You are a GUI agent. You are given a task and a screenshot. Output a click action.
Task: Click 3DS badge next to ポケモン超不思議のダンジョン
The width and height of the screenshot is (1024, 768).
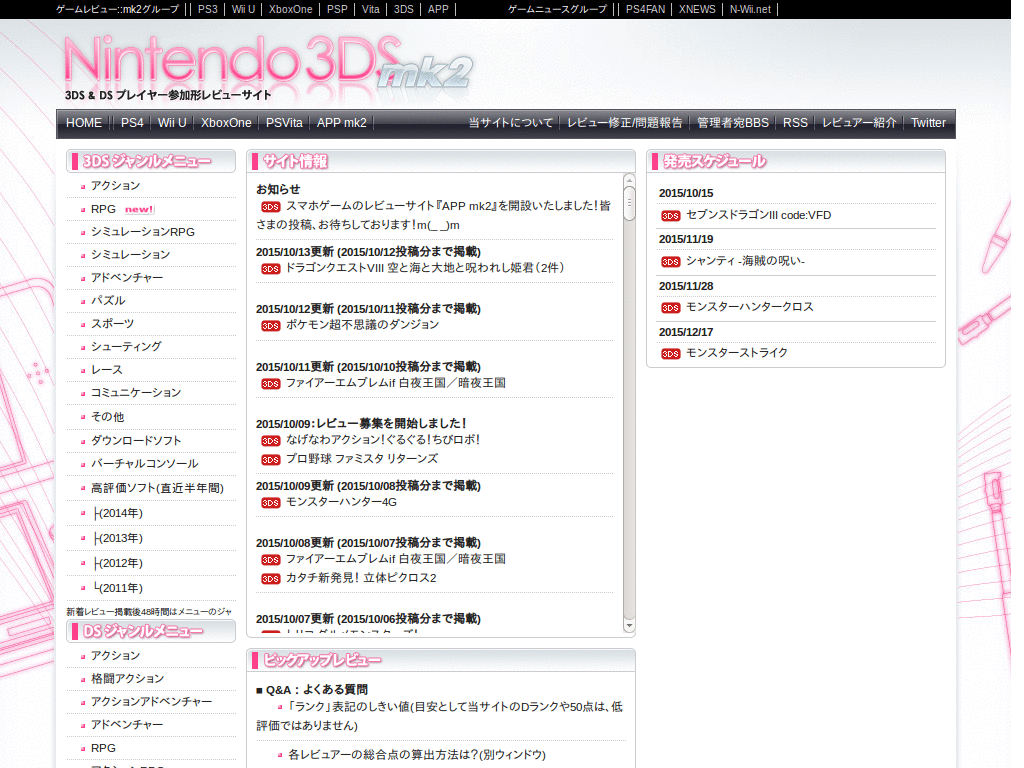point(270,326)
